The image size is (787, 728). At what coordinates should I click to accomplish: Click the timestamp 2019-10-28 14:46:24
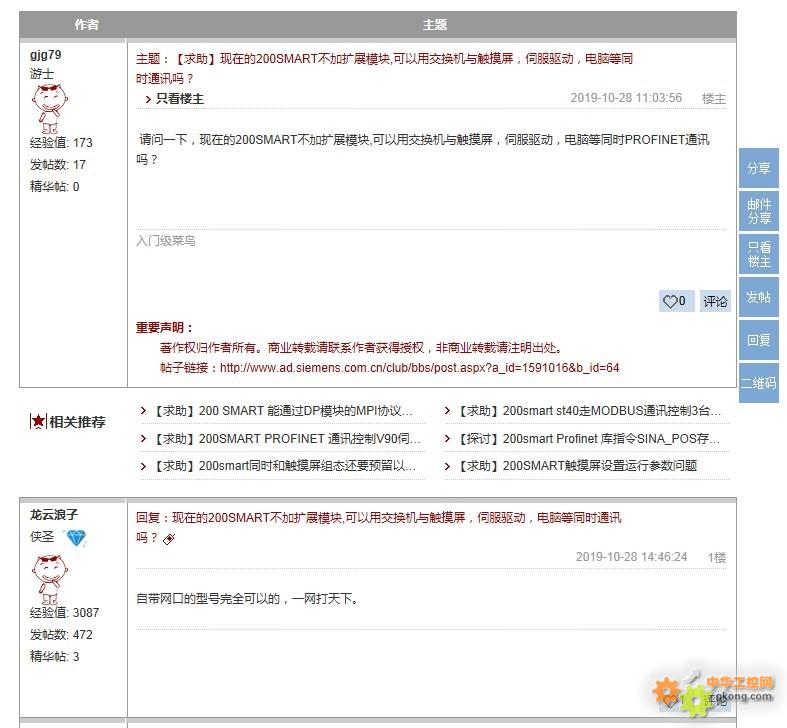tap(631, 557)
